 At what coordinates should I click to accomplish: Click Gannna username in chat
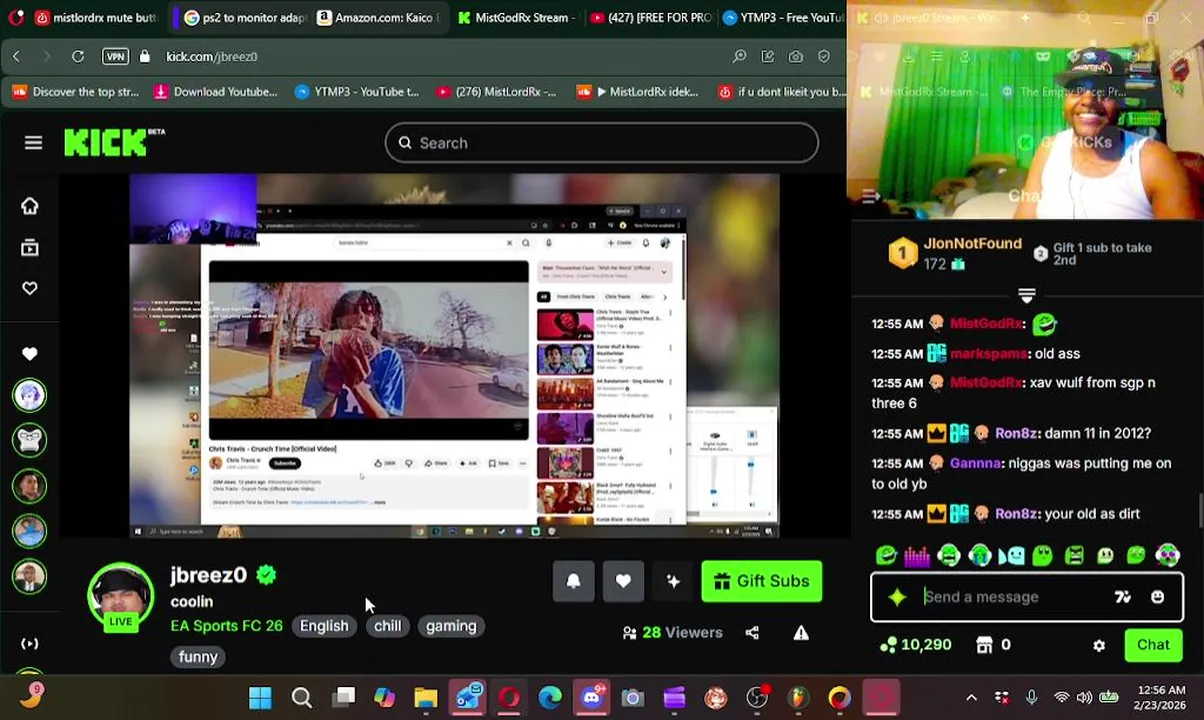[974, 464]
